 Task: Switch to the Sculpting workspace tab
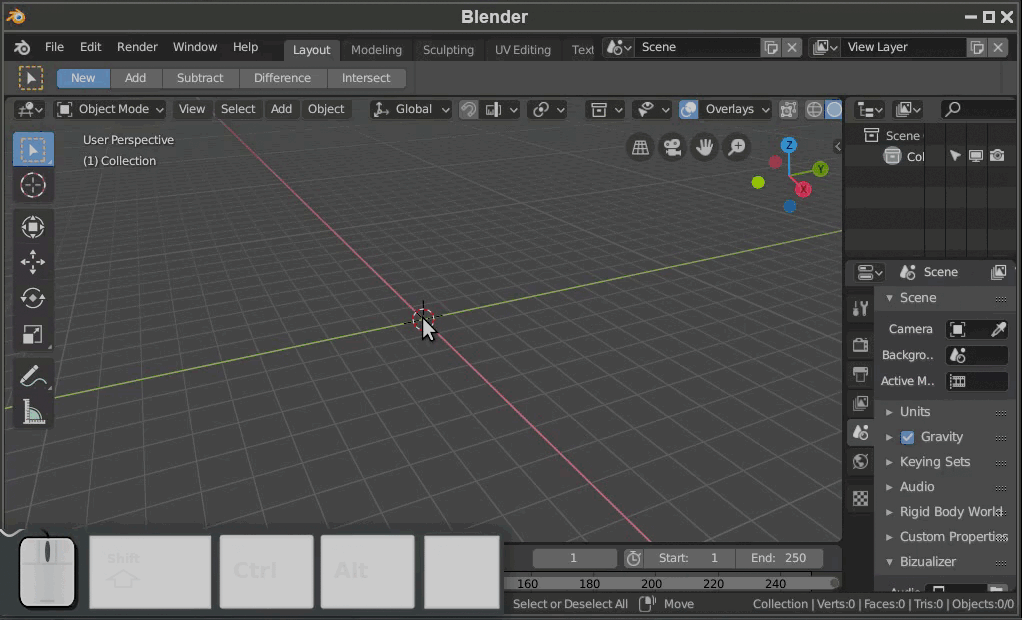[448, 50]
